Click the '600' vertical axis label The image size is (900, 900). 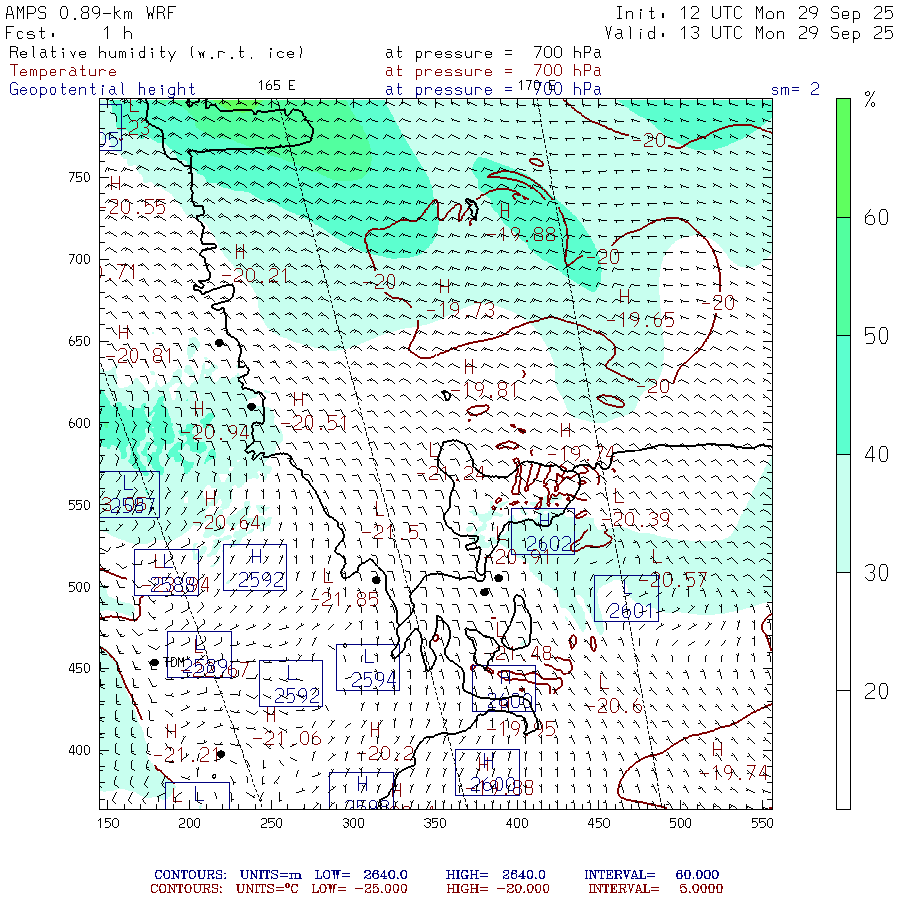click(79, 423)
